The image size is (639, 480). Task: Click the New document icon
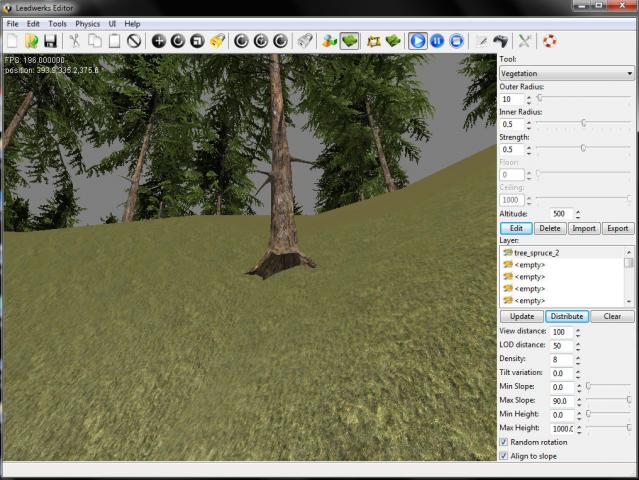[x=12, y=41]
